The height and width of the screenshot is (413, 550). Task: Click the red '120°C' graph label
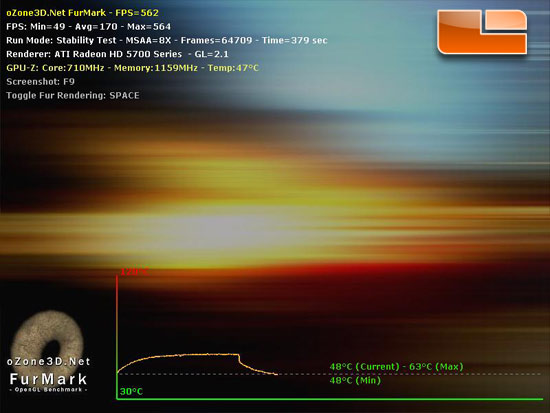135,272
